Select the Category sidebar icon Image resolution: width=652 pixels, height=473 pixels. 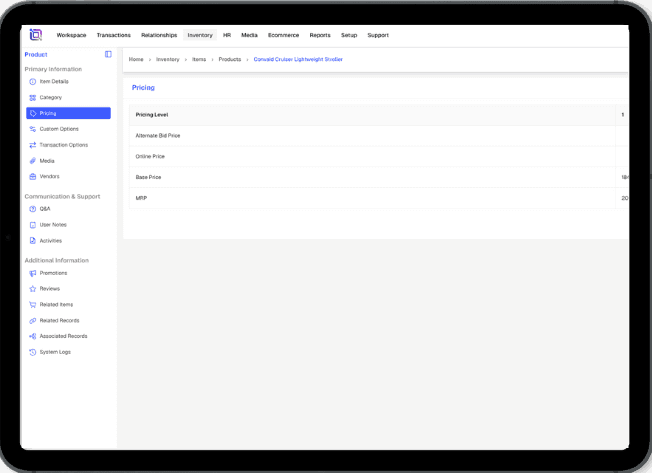pos(33,97)
